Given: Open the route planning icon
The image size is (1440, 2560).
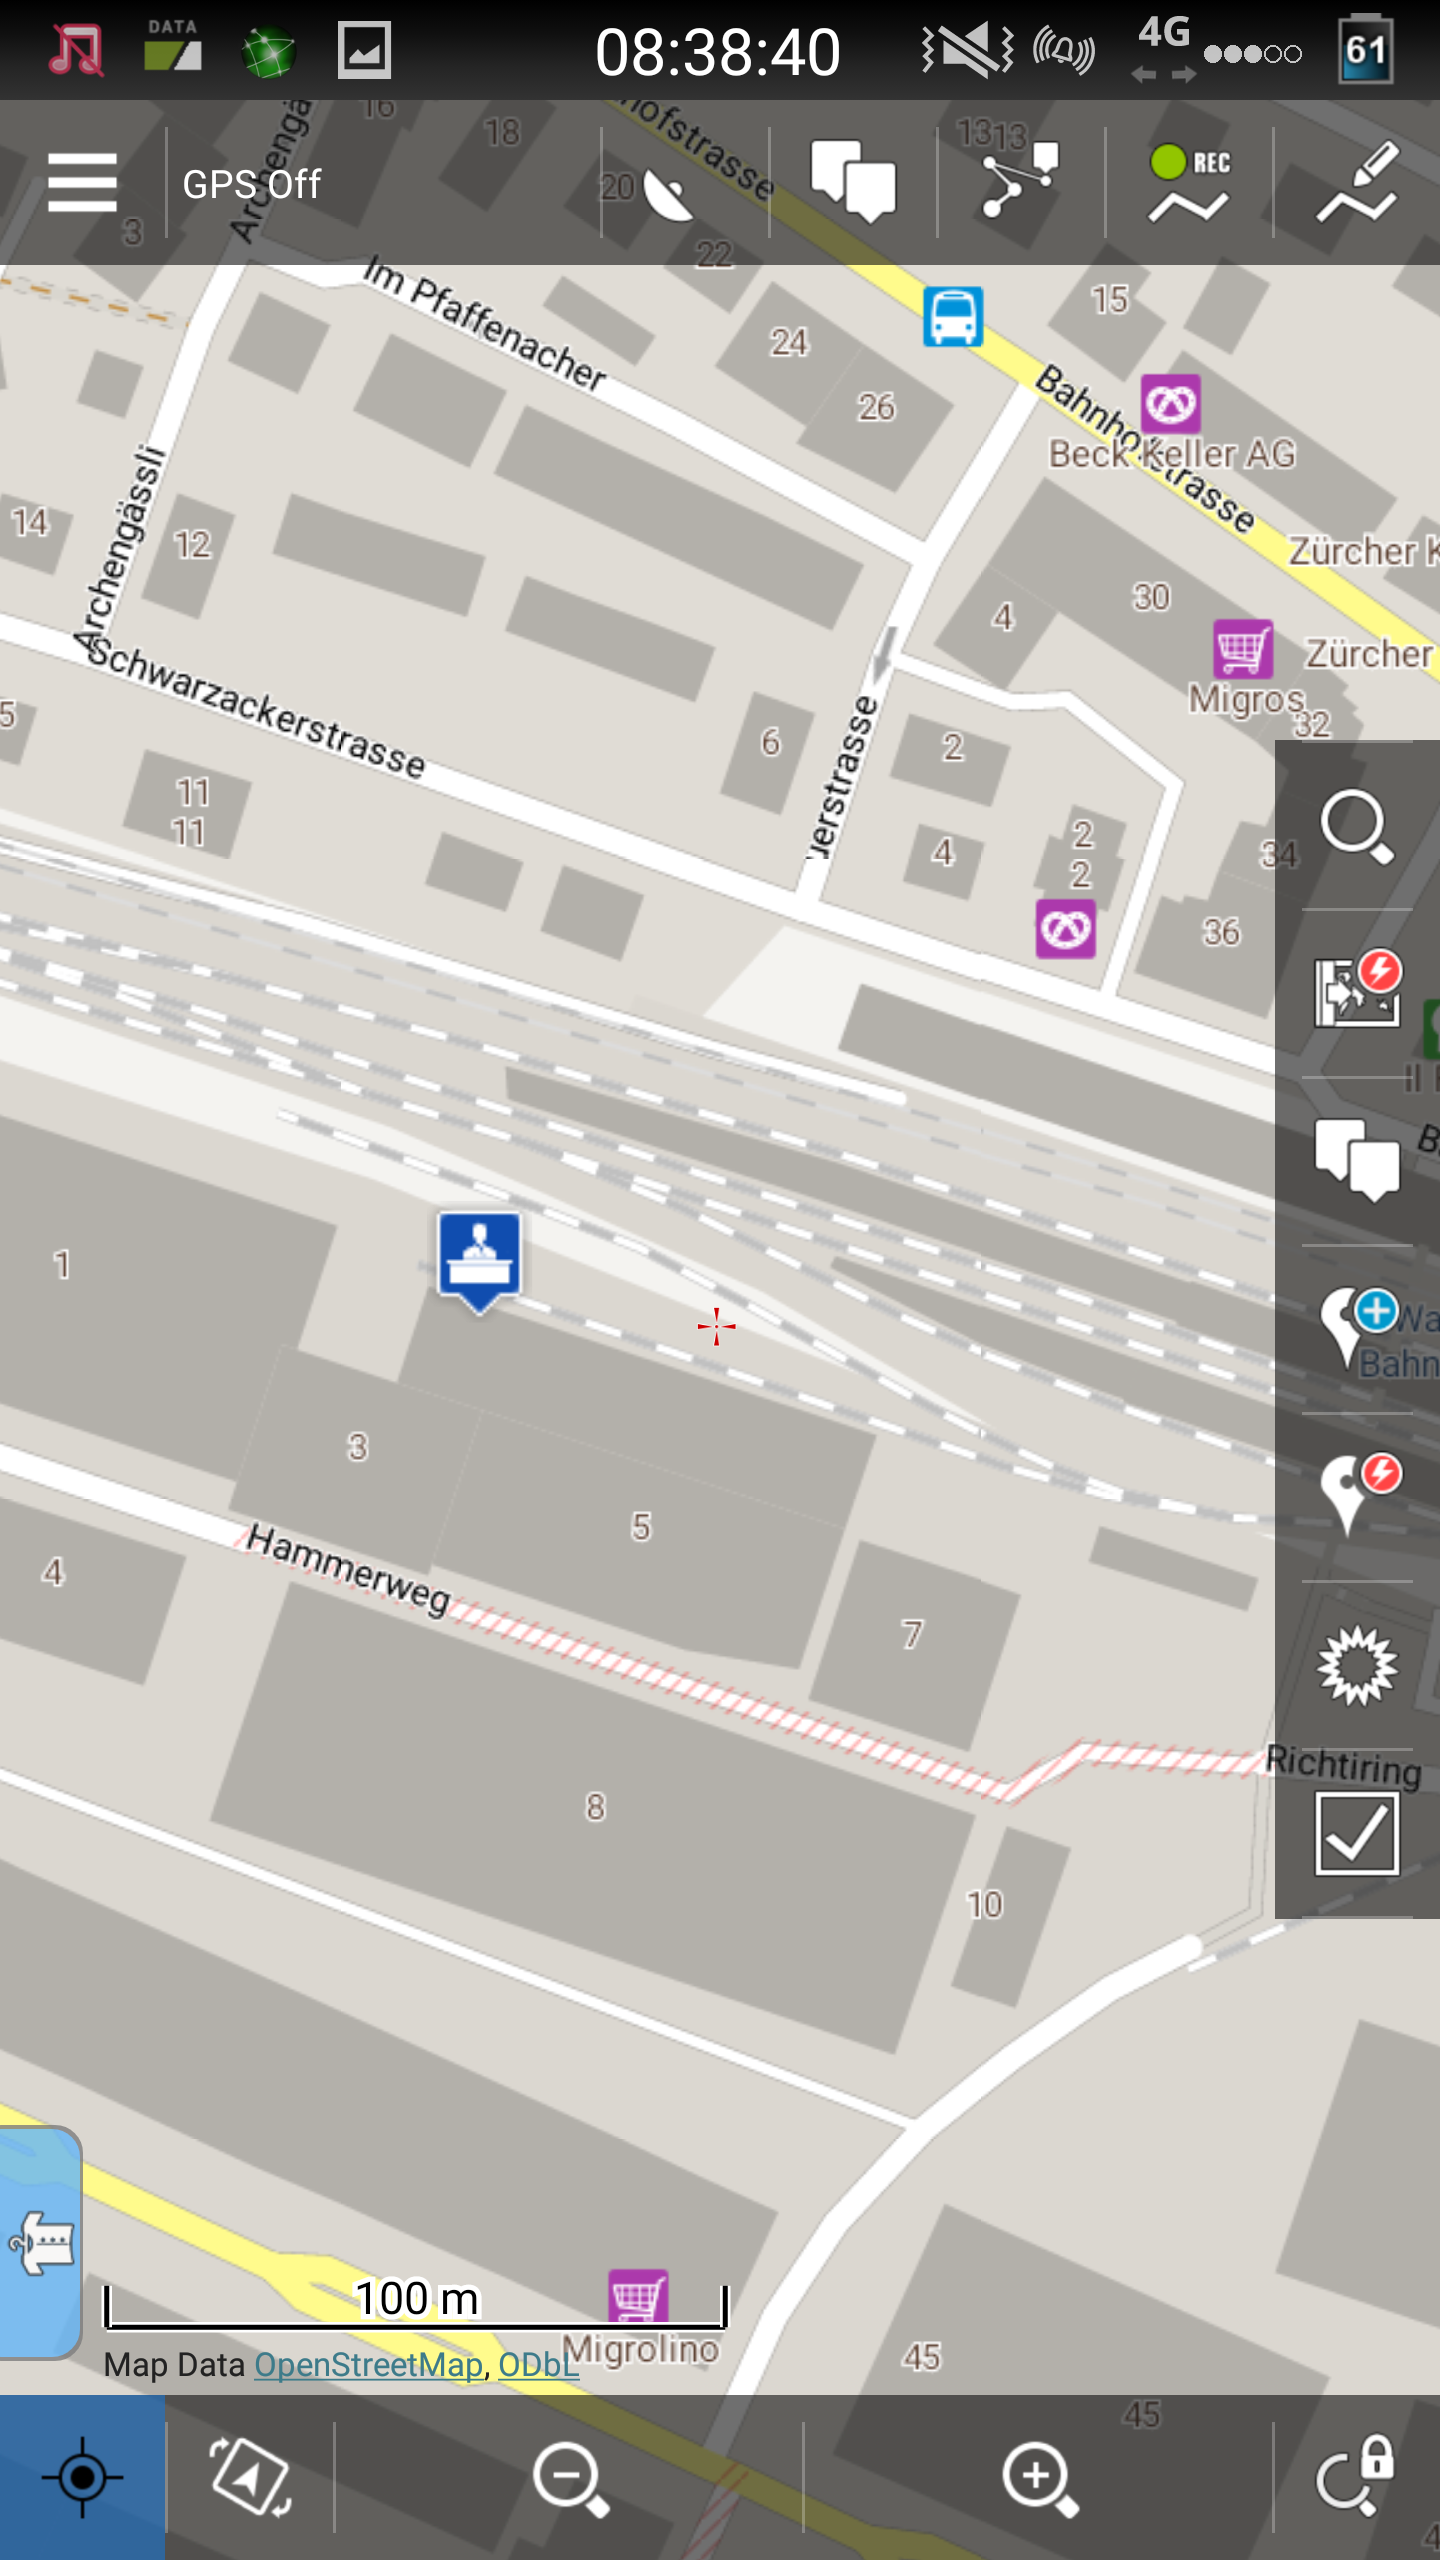Looking at the screenshot, I should coord(1020,181).
